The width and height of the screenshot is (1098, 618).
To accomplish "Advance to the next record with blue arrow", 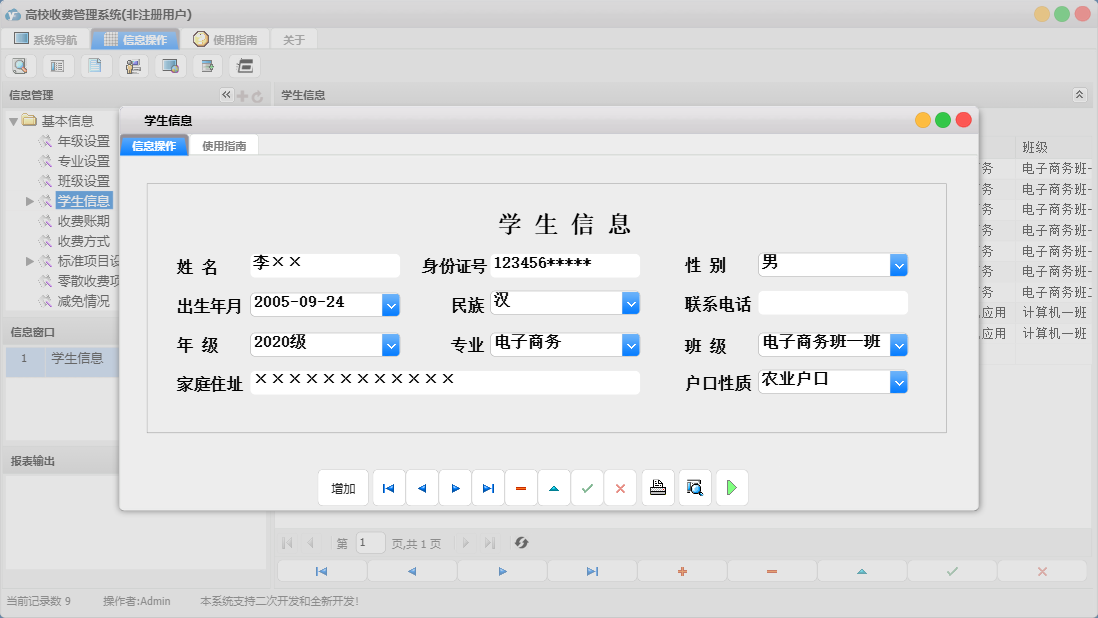I will tap(455, 487).
